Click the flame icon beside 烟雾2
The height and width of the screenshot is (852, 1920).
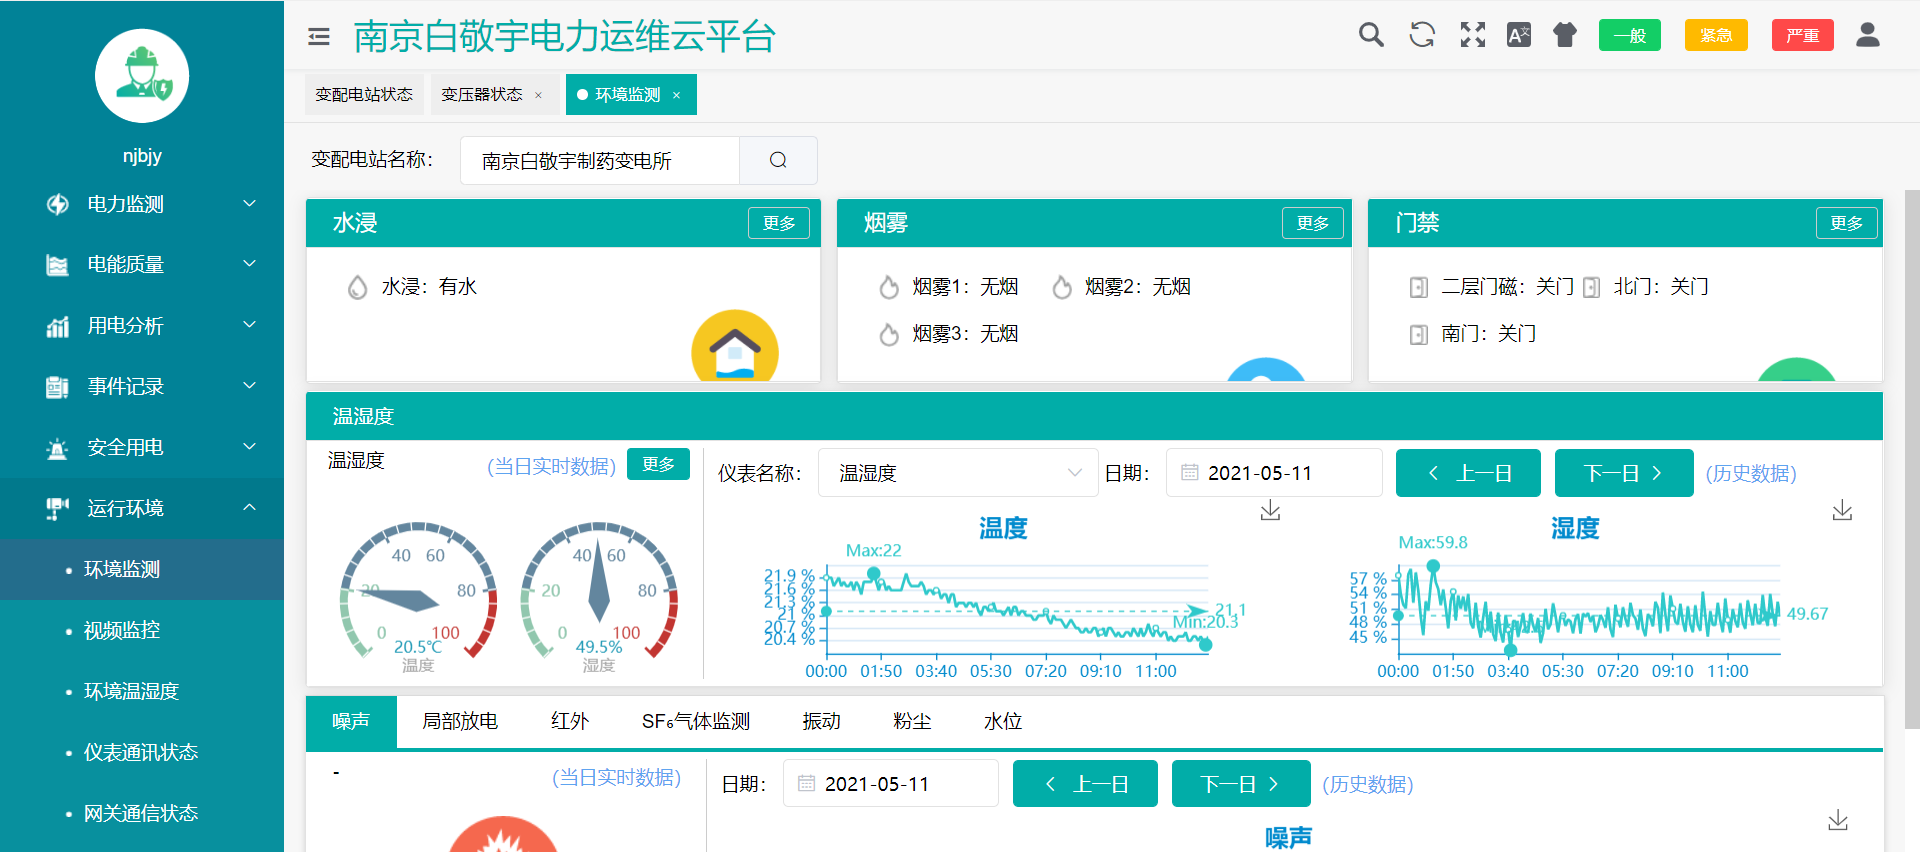1062,288
